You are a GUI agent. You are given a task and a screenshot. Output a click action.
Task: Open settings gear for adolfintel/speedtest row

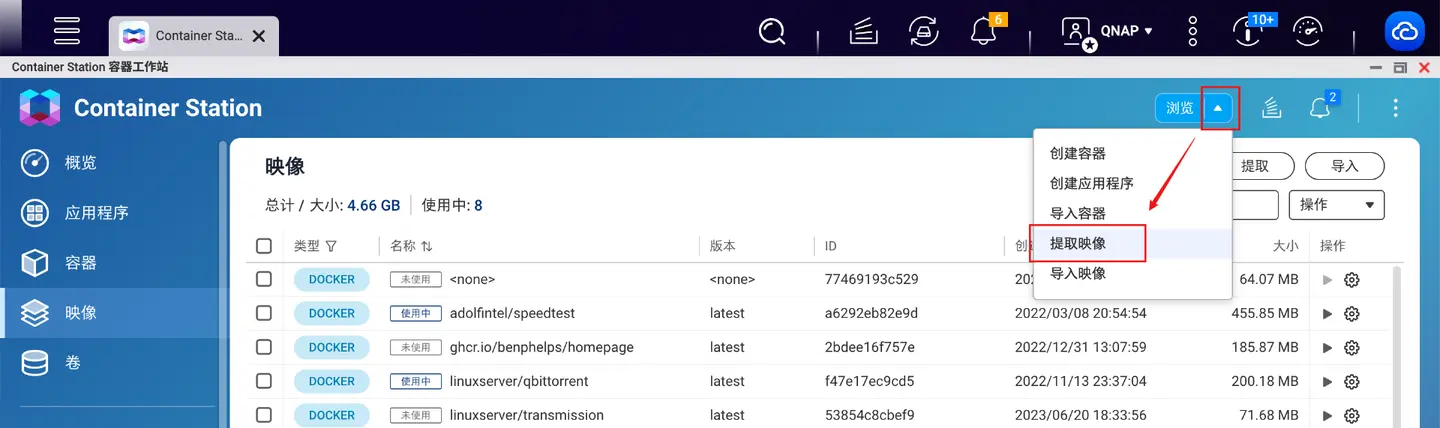(1352, 314)
